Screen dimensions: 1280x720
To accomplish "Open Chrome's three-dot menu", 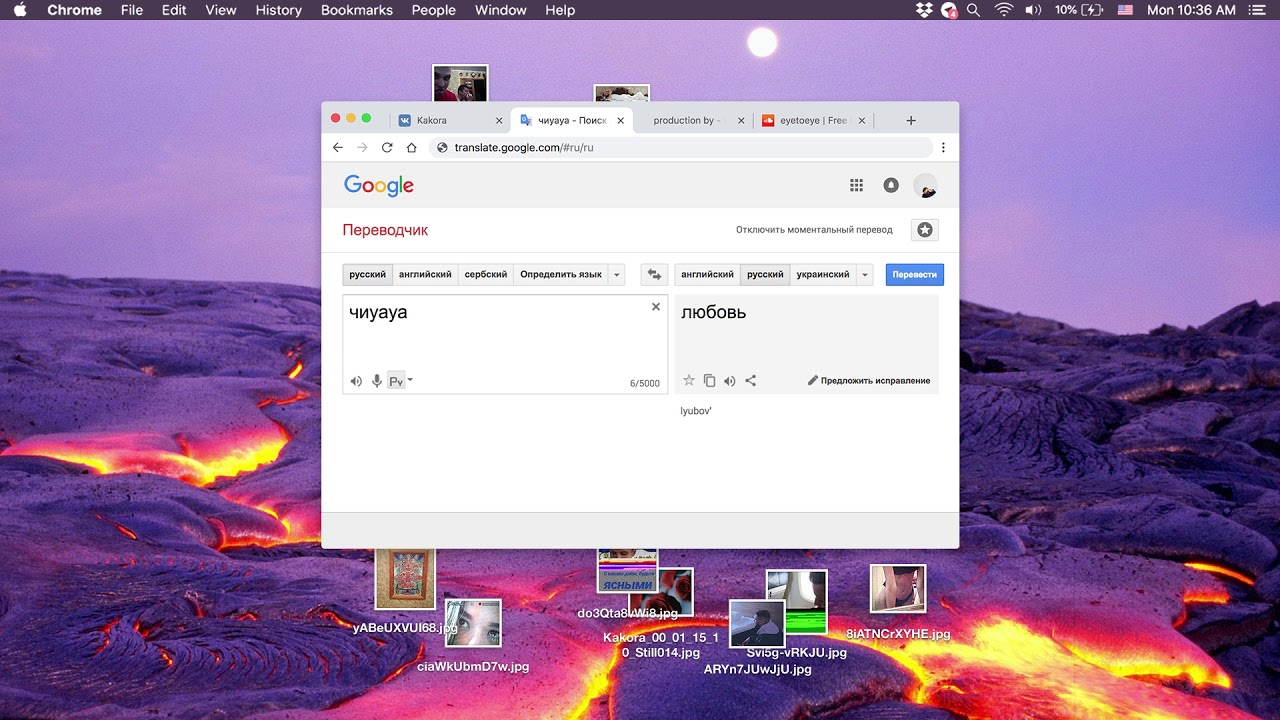I will 943,147.
